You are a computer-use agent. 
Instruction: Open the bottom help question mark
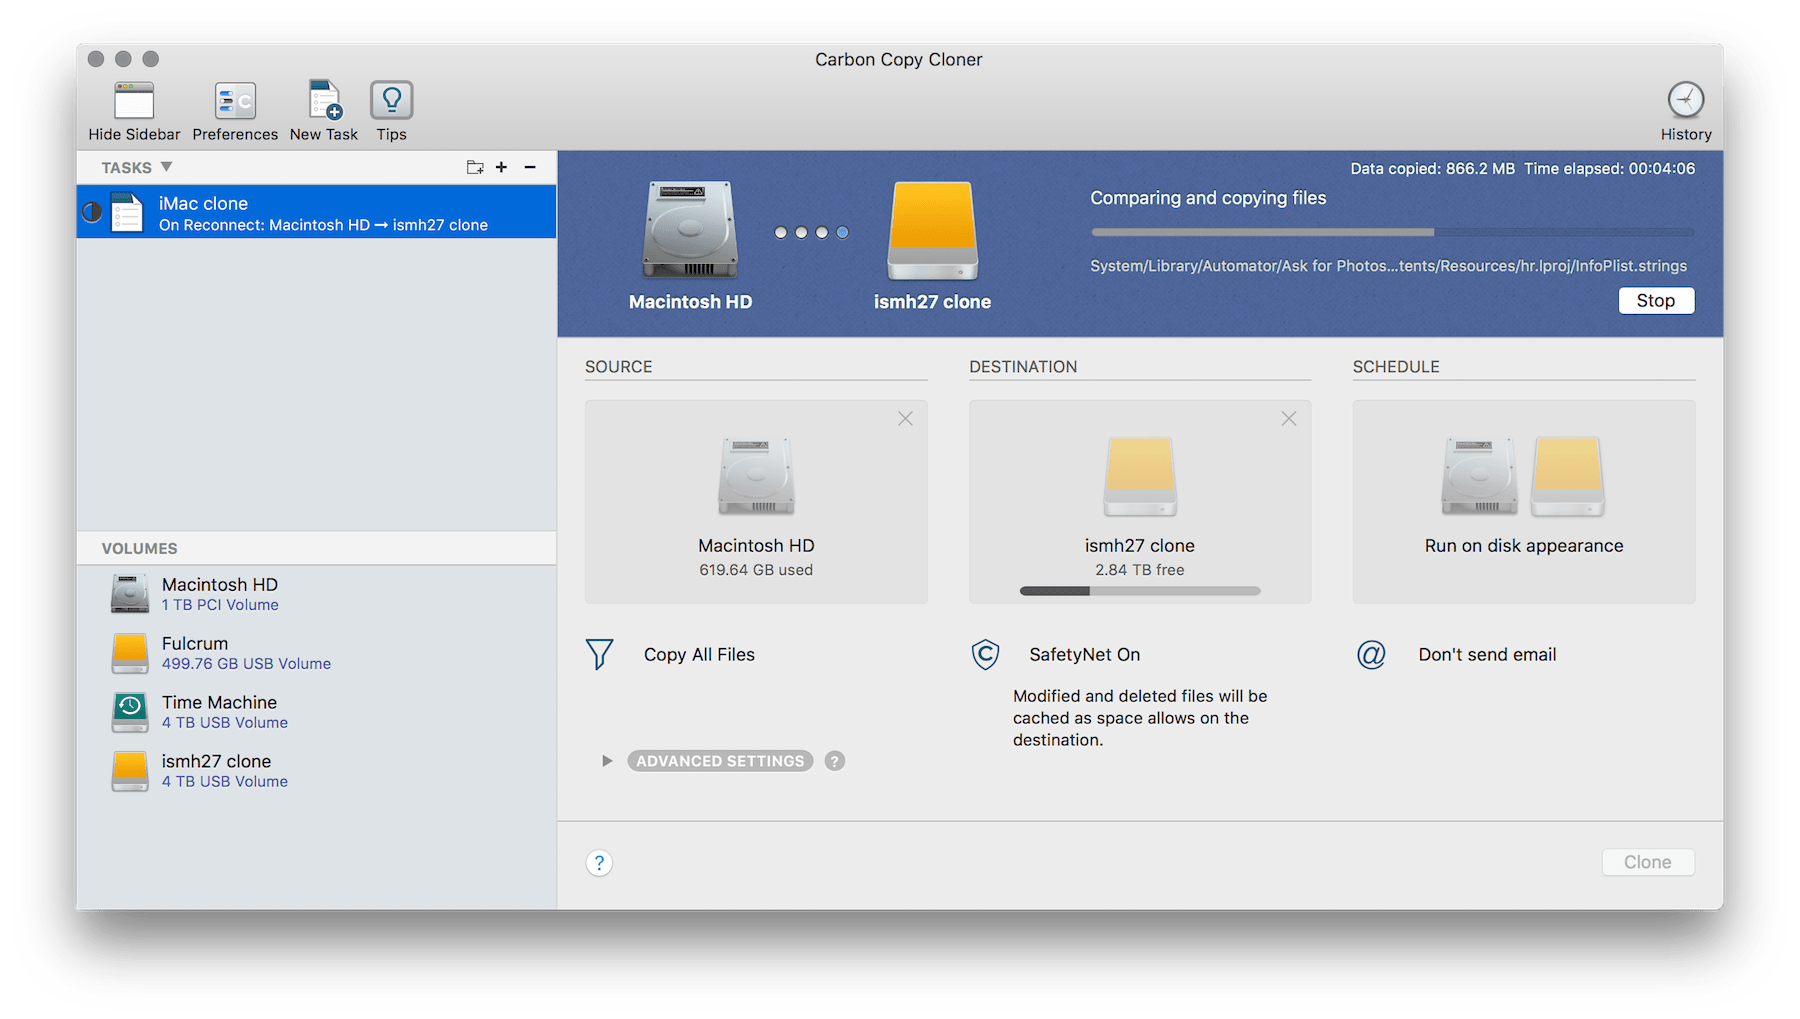click(599, 863)
